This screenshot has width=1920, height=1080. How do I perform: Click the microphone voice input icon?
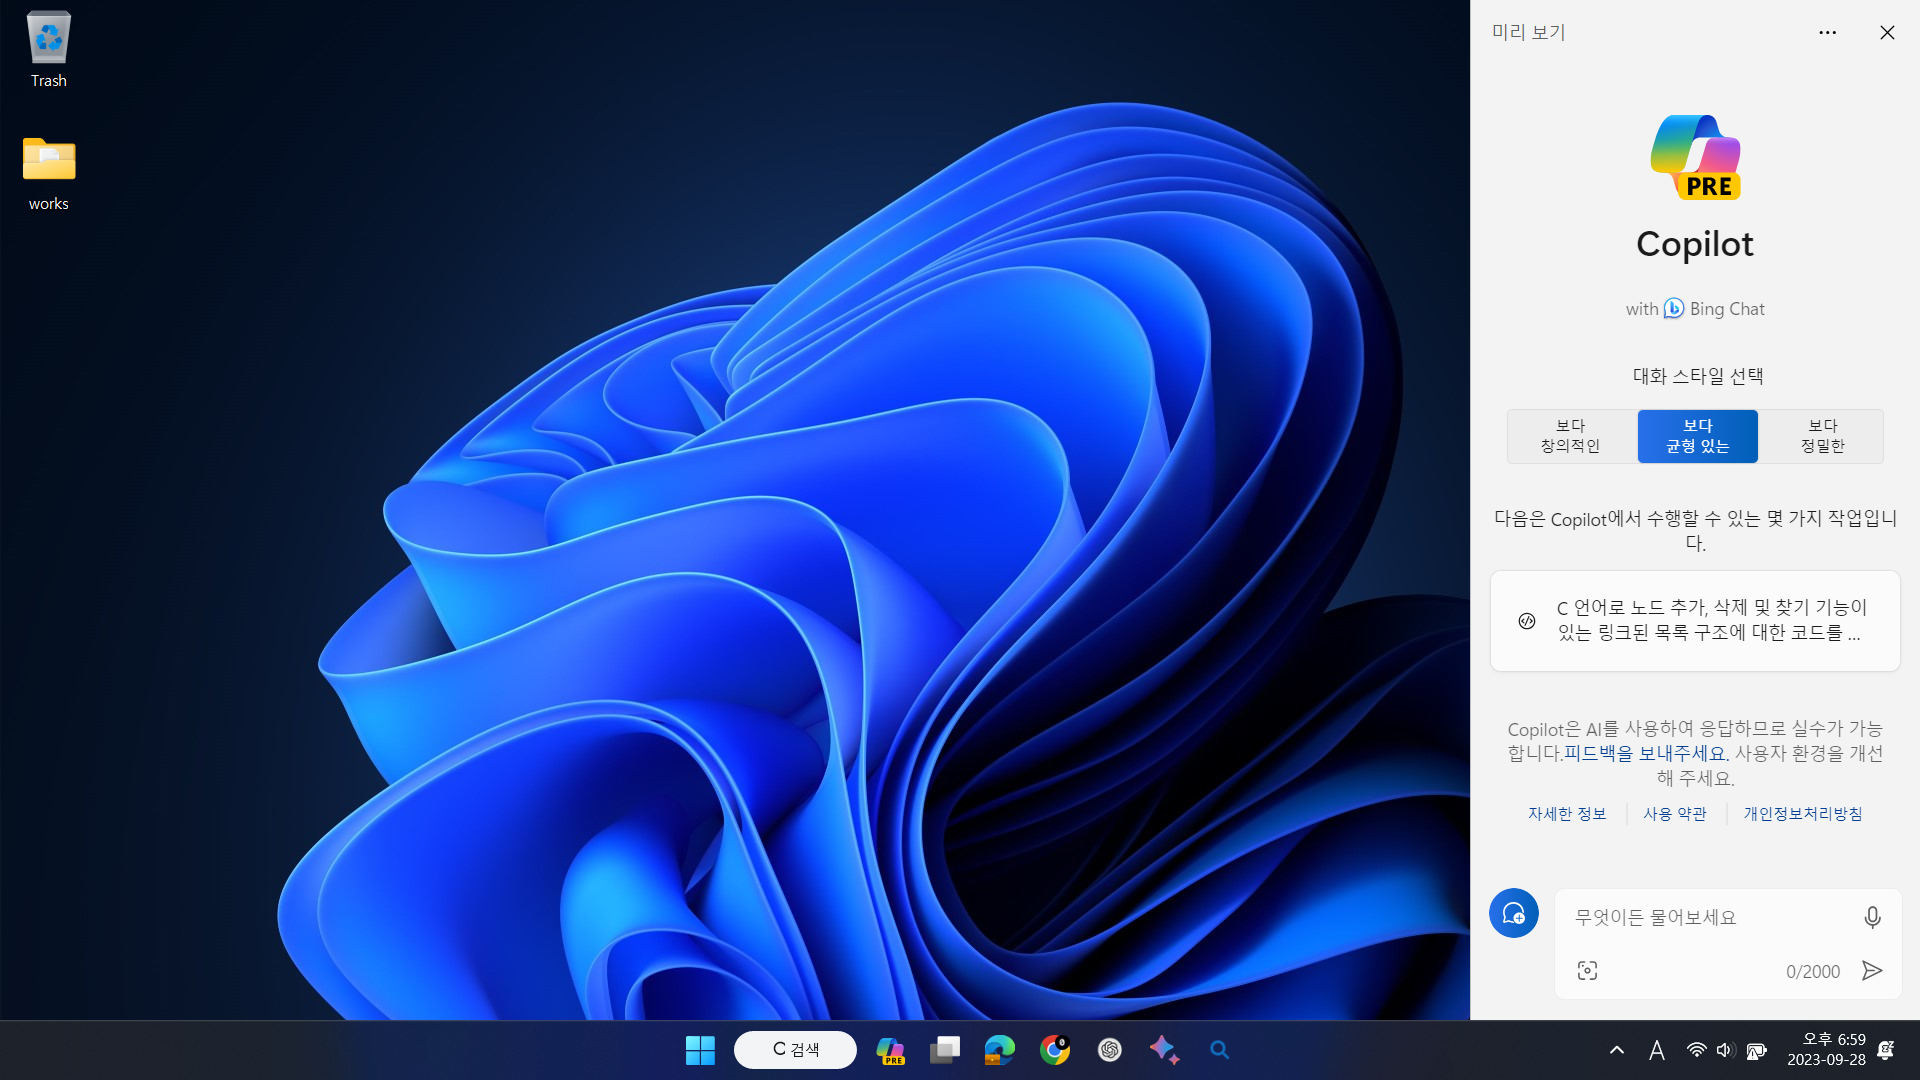pyautogui.click(x=1872, y=917)
